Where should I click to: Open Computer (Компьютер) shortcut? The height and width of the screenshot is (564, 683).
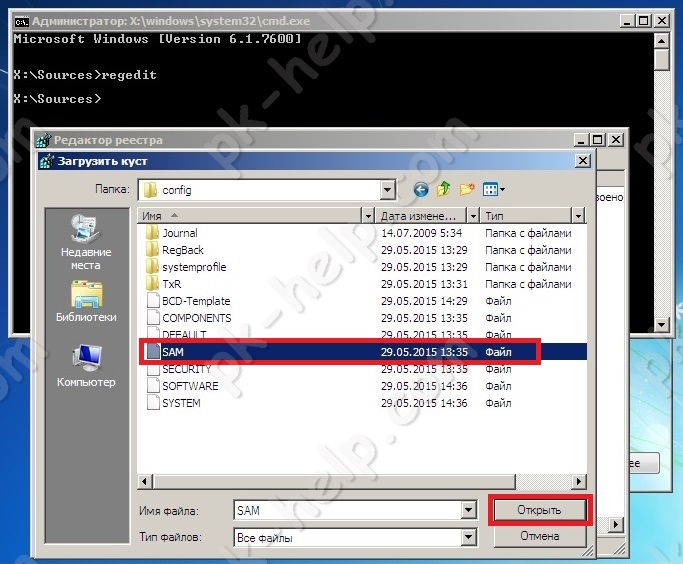click(86, 365)
